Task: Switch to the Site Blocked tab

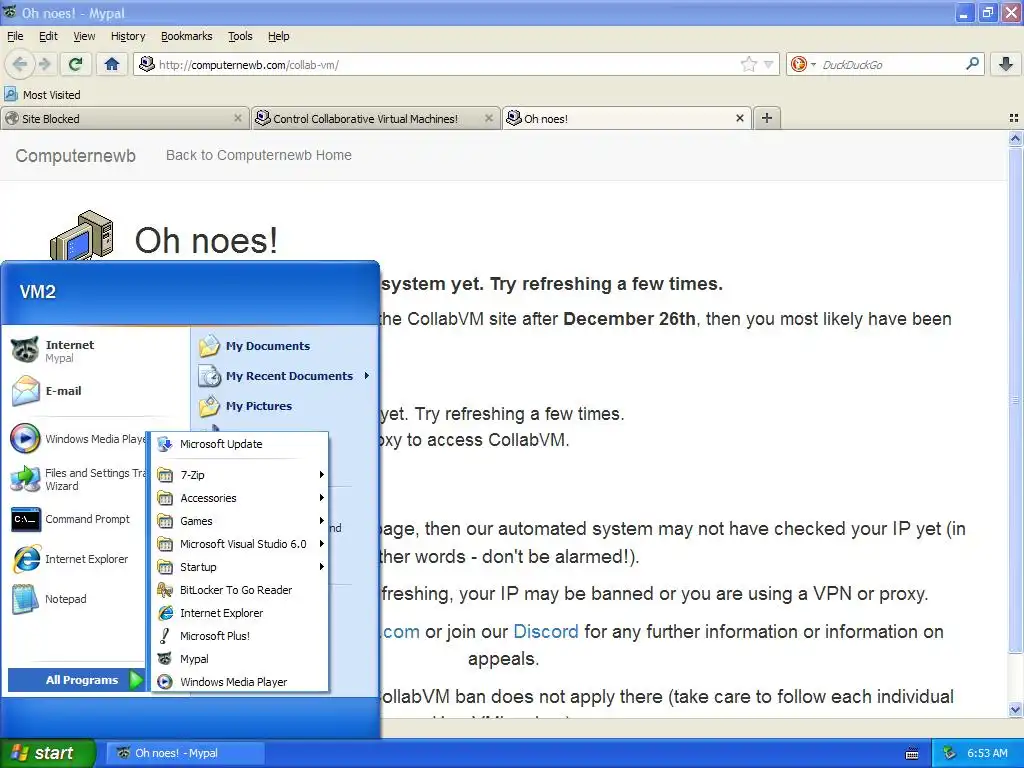Action: pyautogui.click(x=124, y=118)
